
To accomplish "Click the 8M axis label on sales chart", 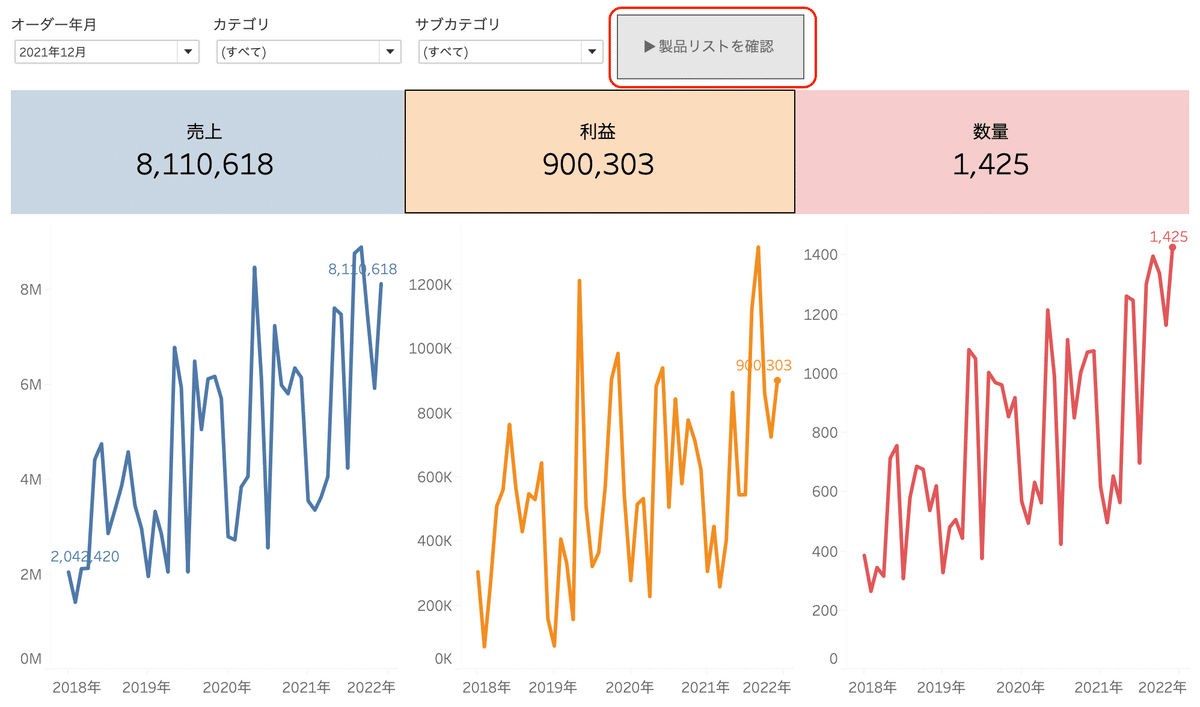I will click(x=32, y=290).
